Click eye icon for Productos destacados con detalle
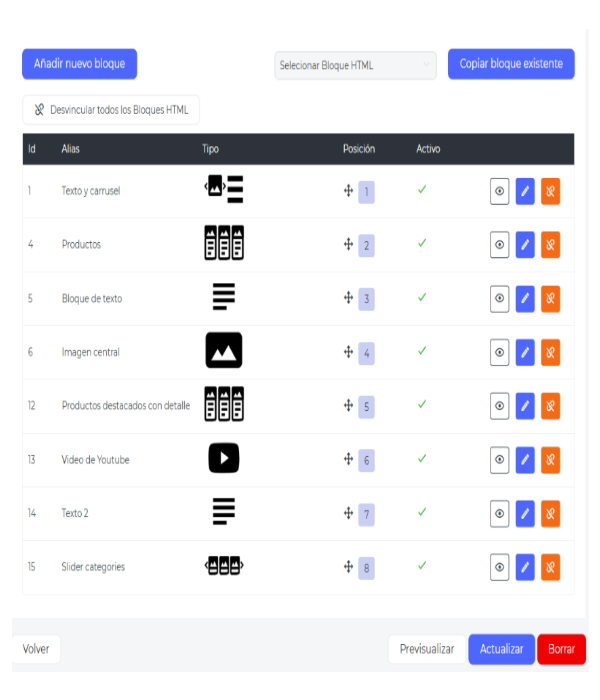Screen dimensions: 600x700 click(x=500, y=406)
